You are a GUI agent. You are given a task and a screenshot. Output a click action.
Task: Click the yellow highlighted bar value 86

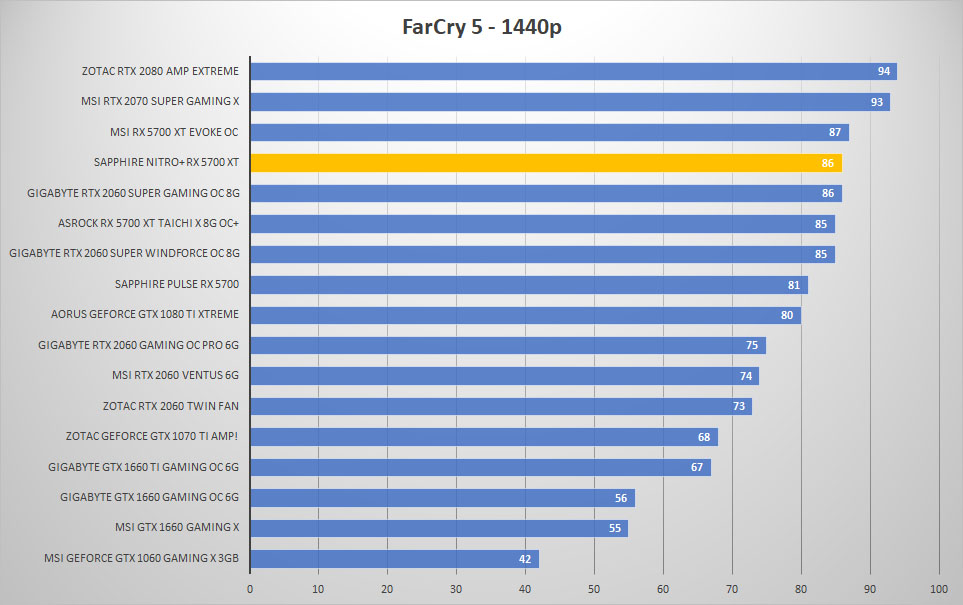click(828, 163)
